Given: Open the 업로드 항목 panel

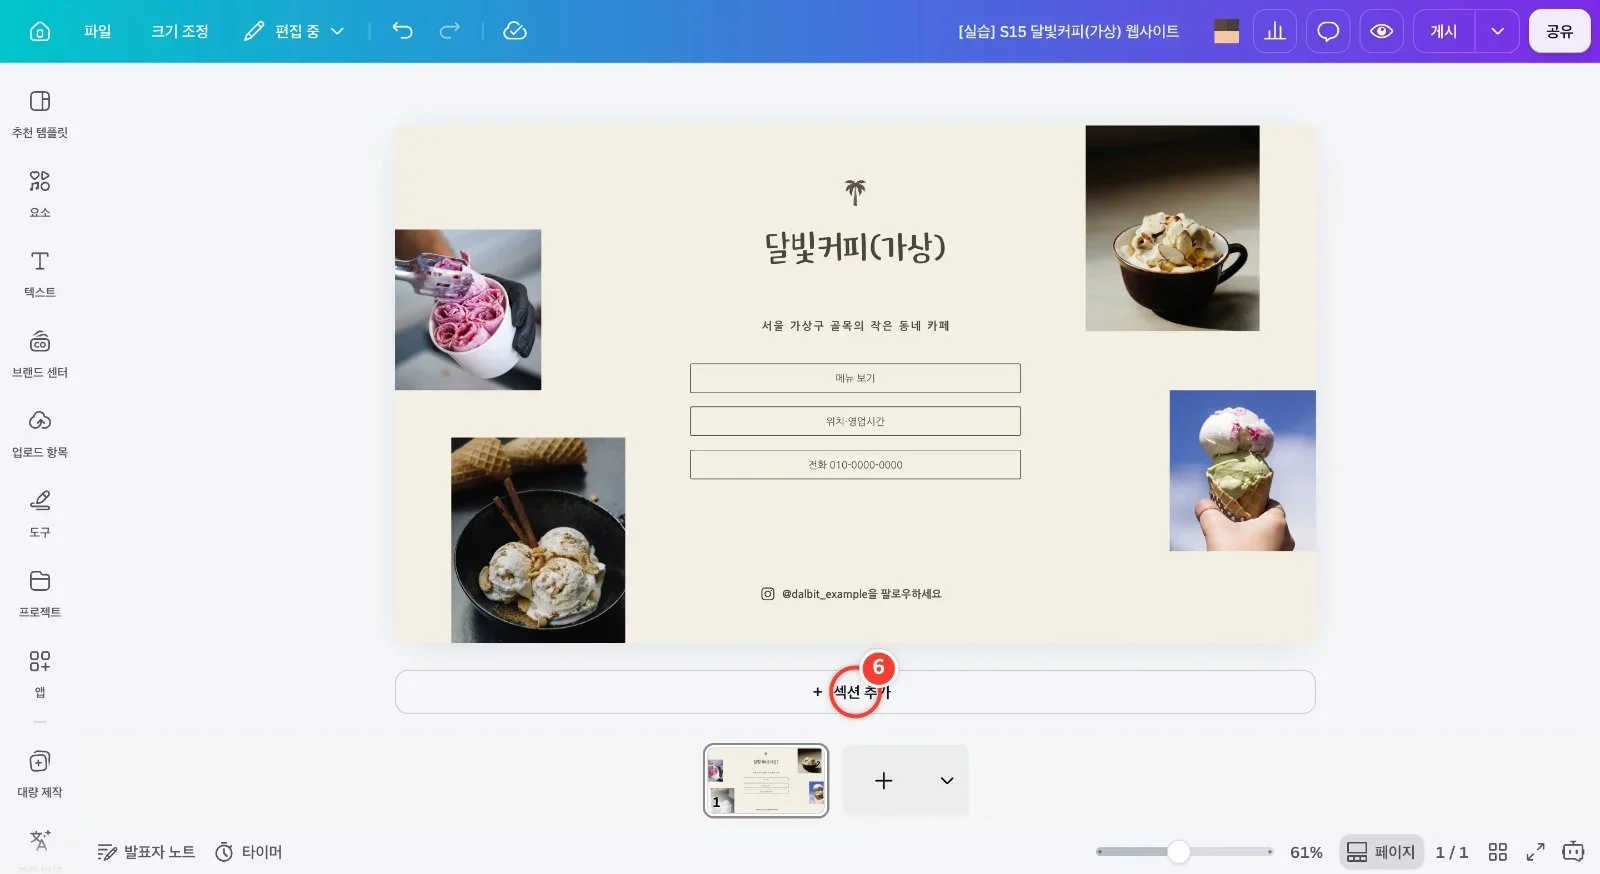Looking at the screenshot, I should point(40,434).
